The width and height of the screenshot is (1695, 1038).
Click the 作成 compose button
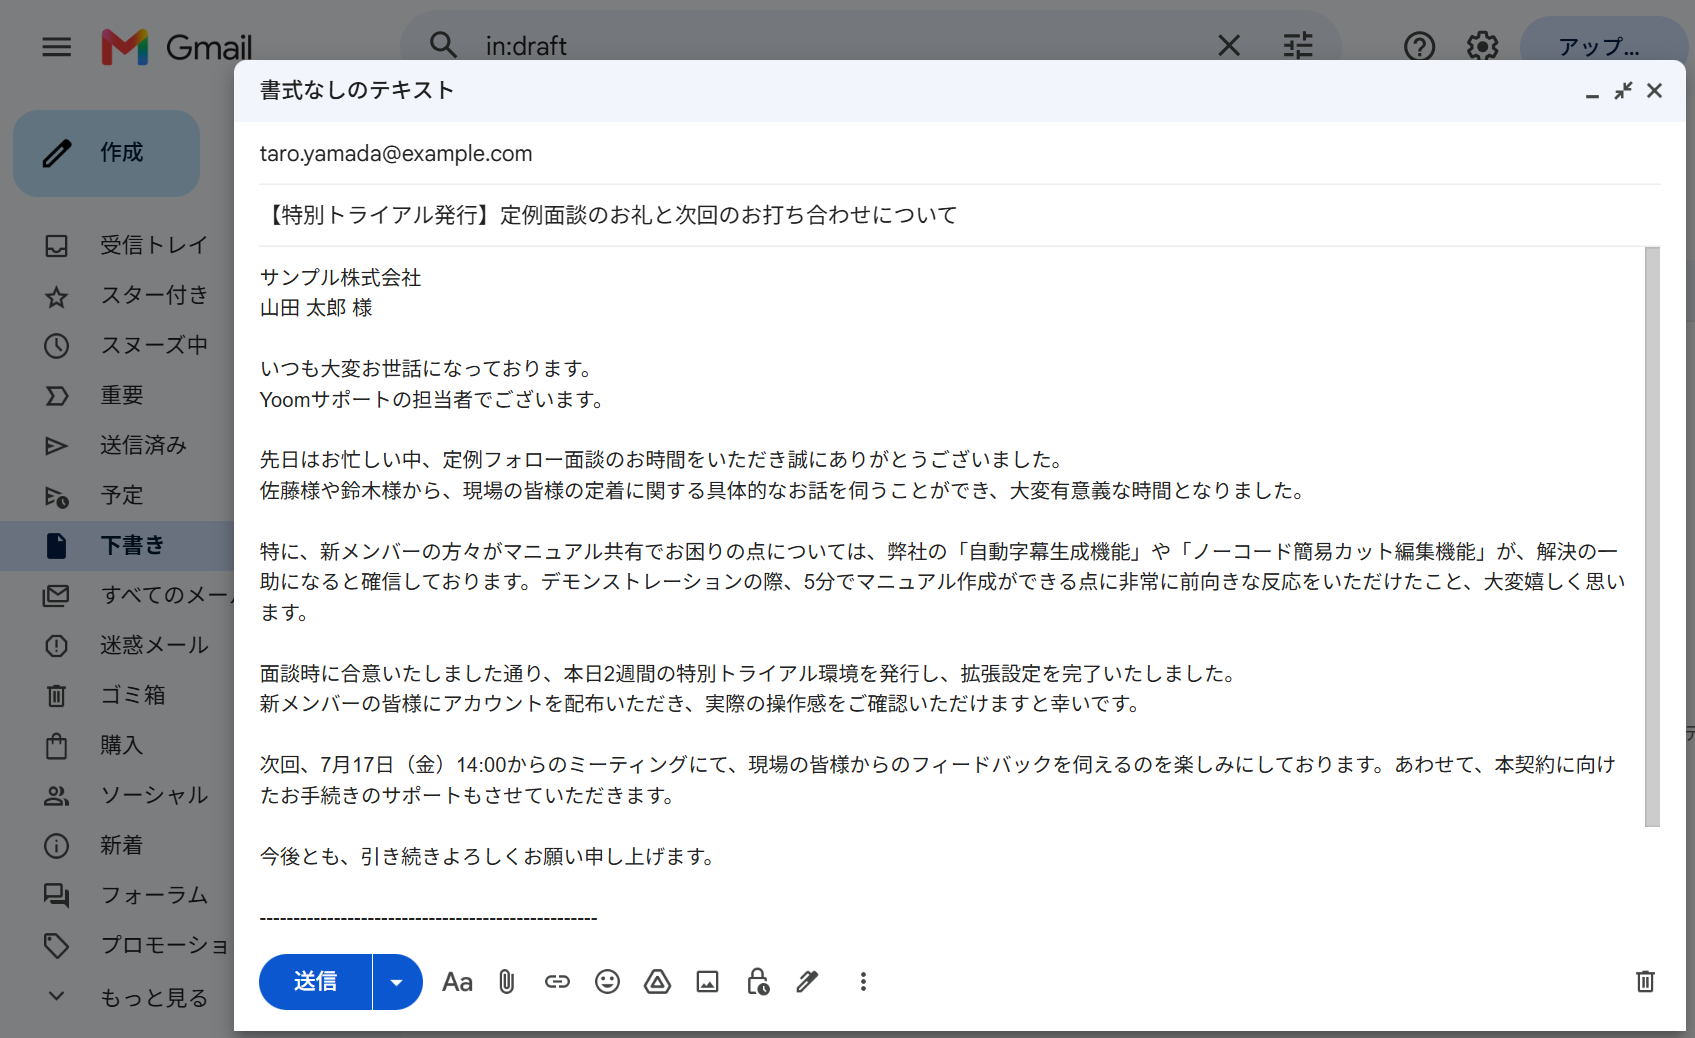click(x=106, y=153)
